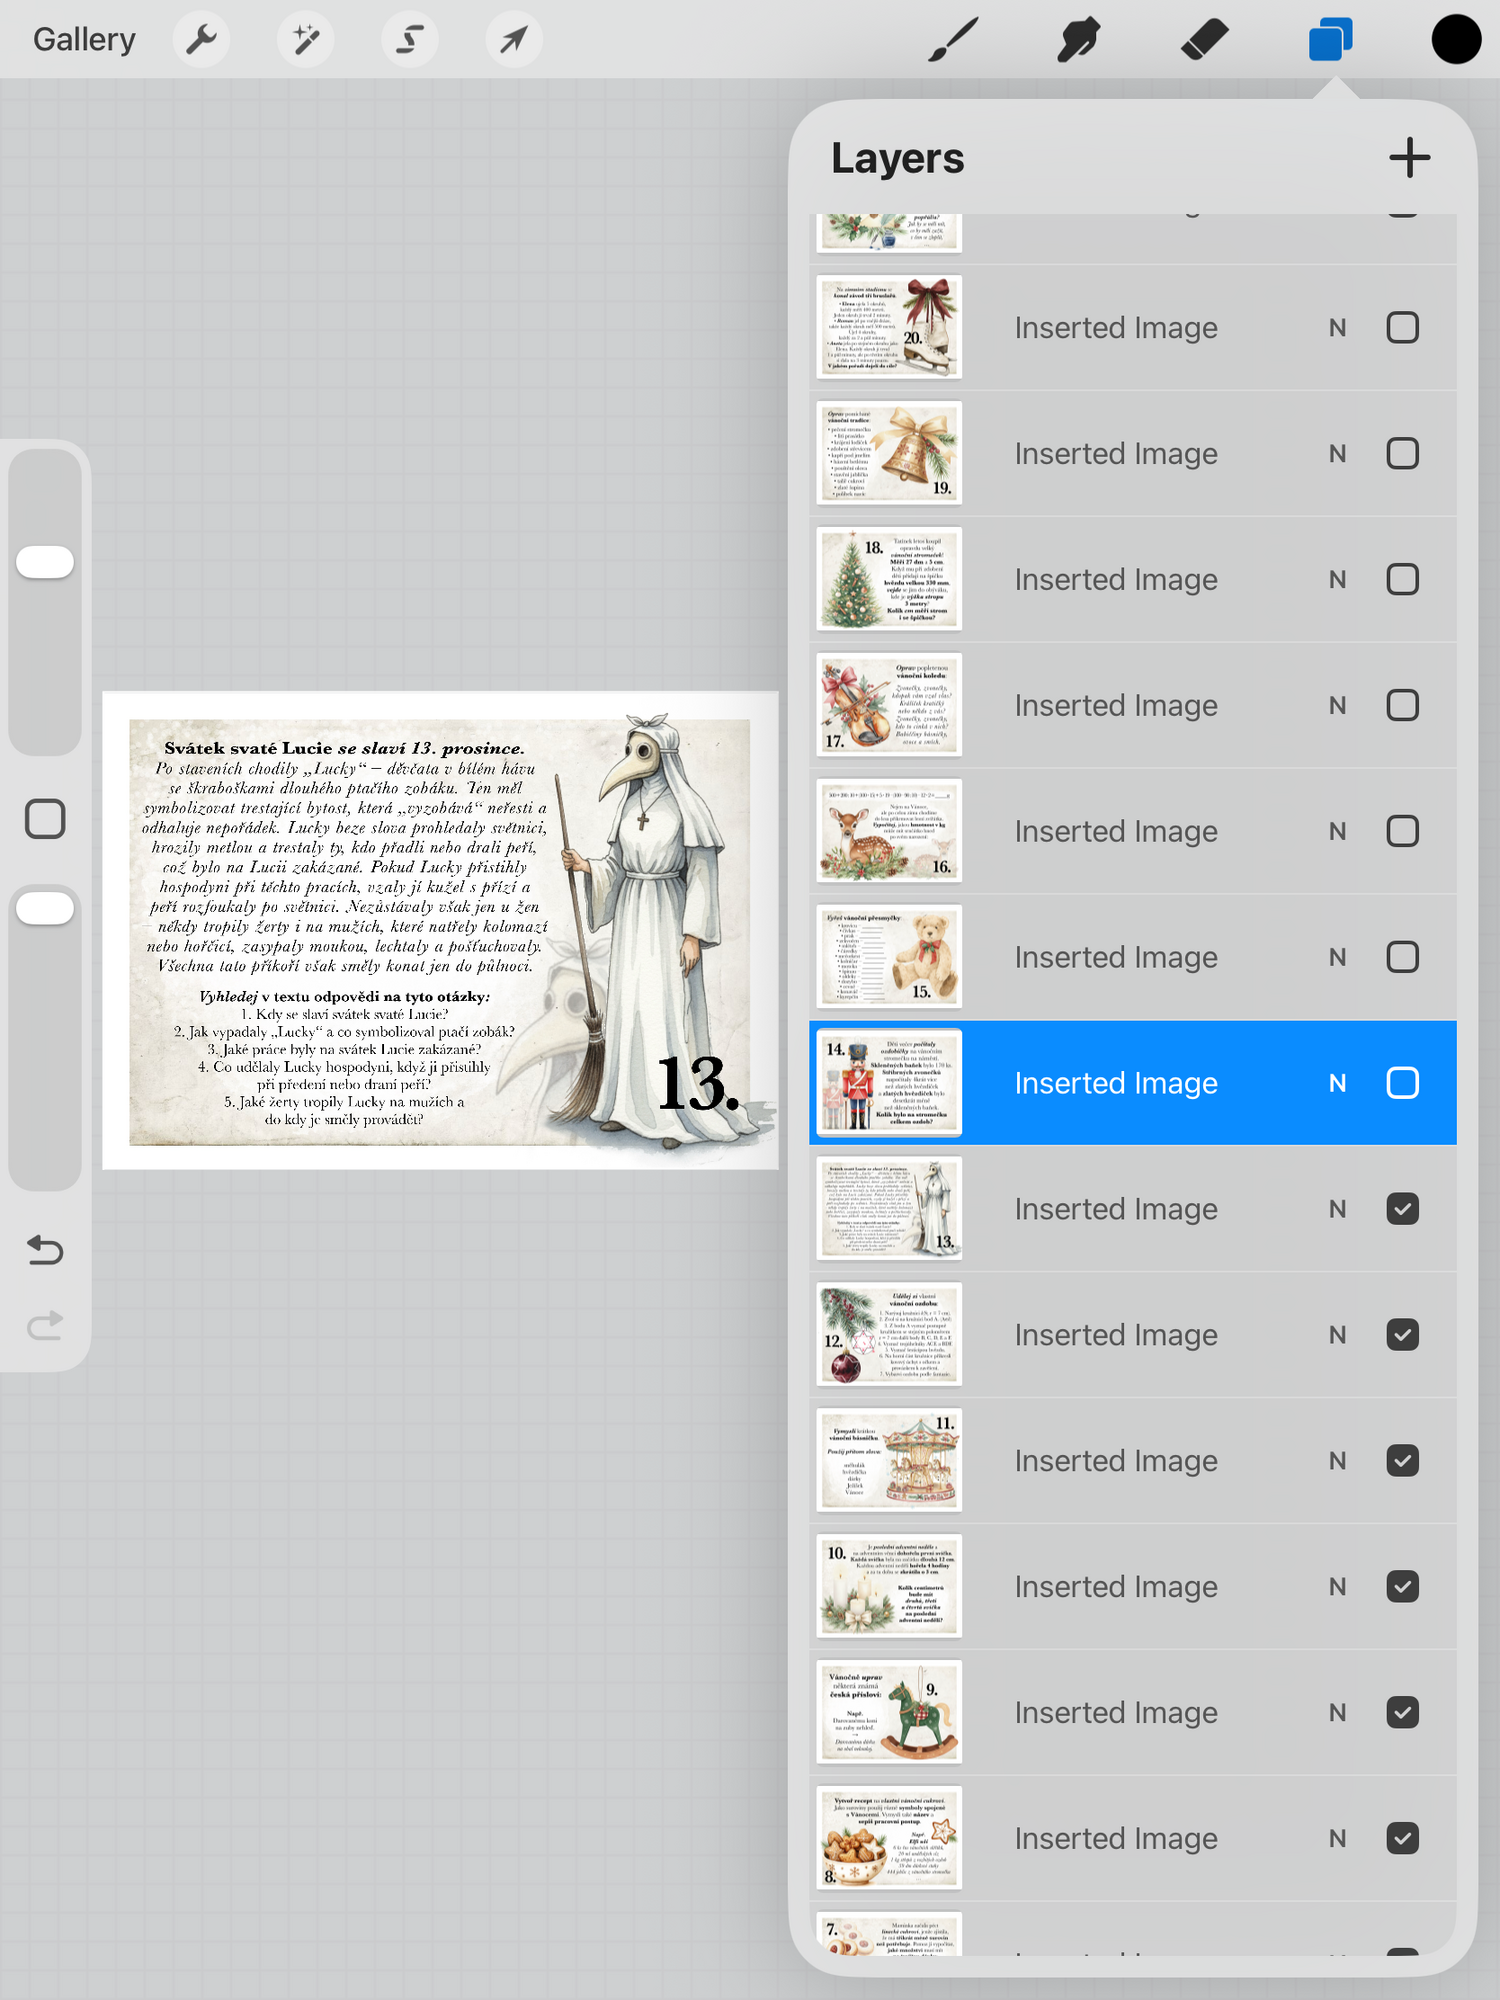The image size is (1500, 2000).
Task: Activate the Transform arrow tool
Action: tap(513, 40)
